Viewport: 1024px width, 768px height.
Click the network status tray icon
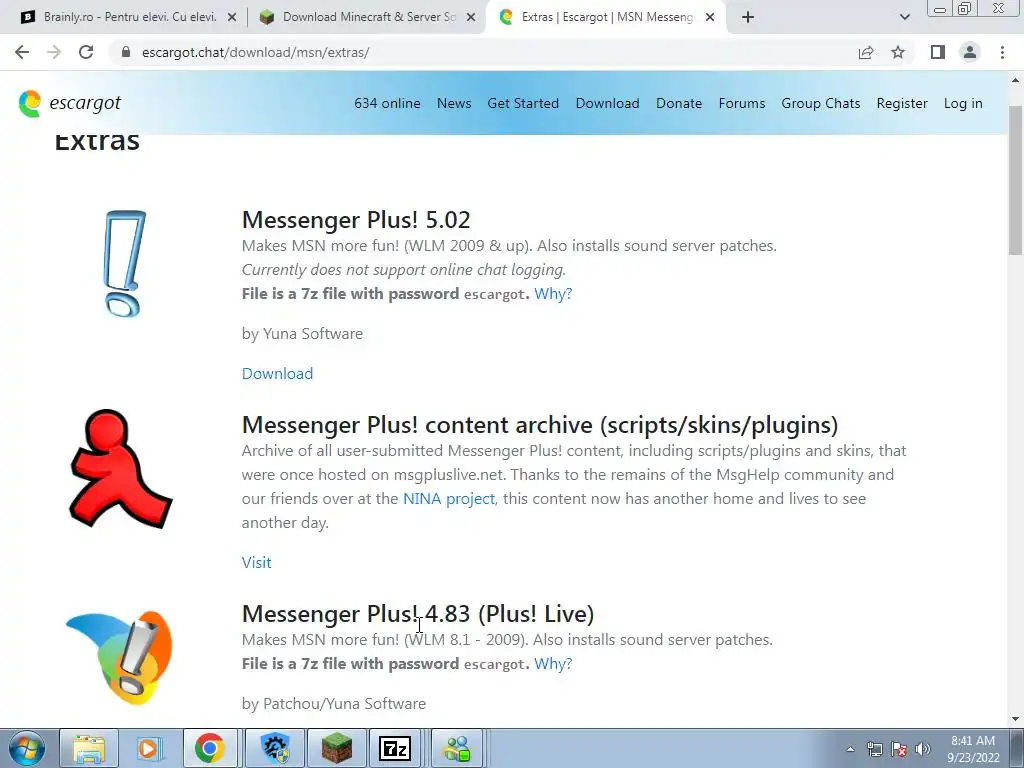click(x=874, y=749)
